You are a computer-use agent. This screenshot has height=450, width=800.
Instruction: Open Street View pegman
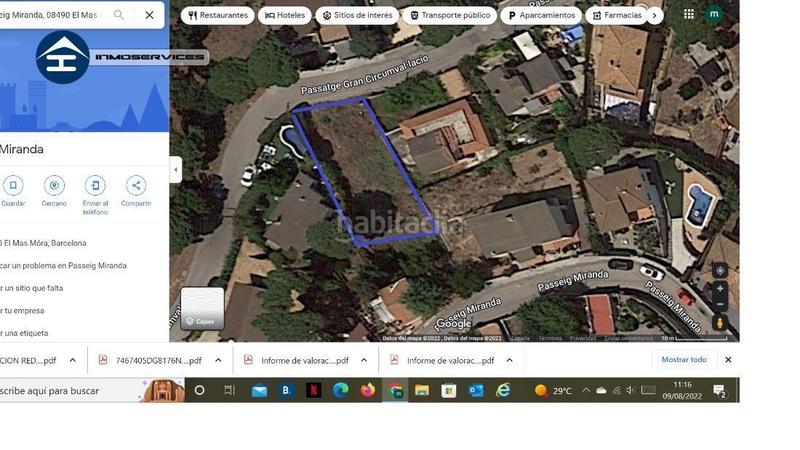tap(720, 323)
